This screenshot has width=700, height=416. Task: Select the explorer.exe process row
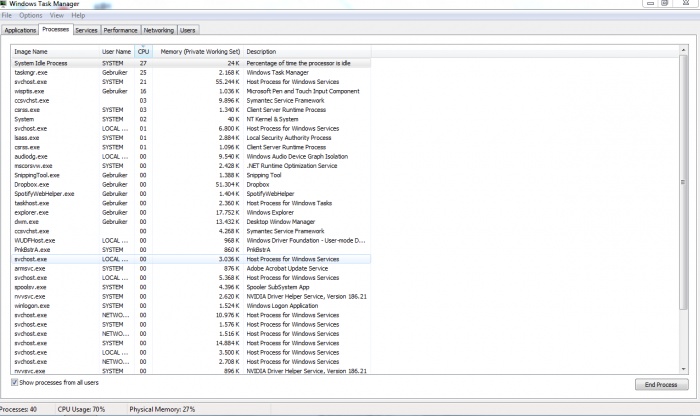(x=33, y=211)
